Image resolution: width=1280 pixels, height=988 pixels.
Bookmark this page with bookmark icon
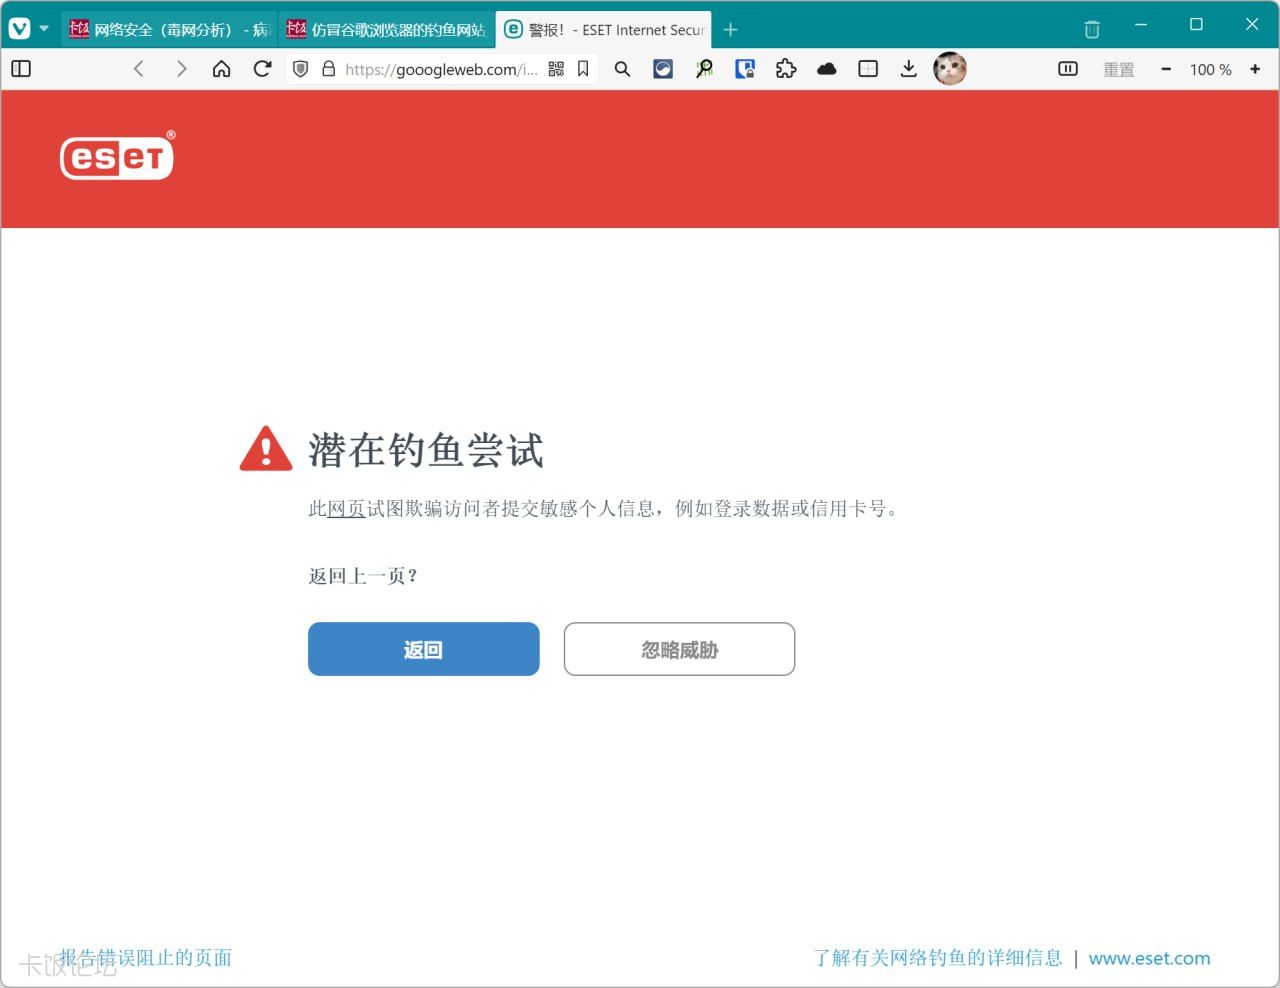(x=583, y=69)
